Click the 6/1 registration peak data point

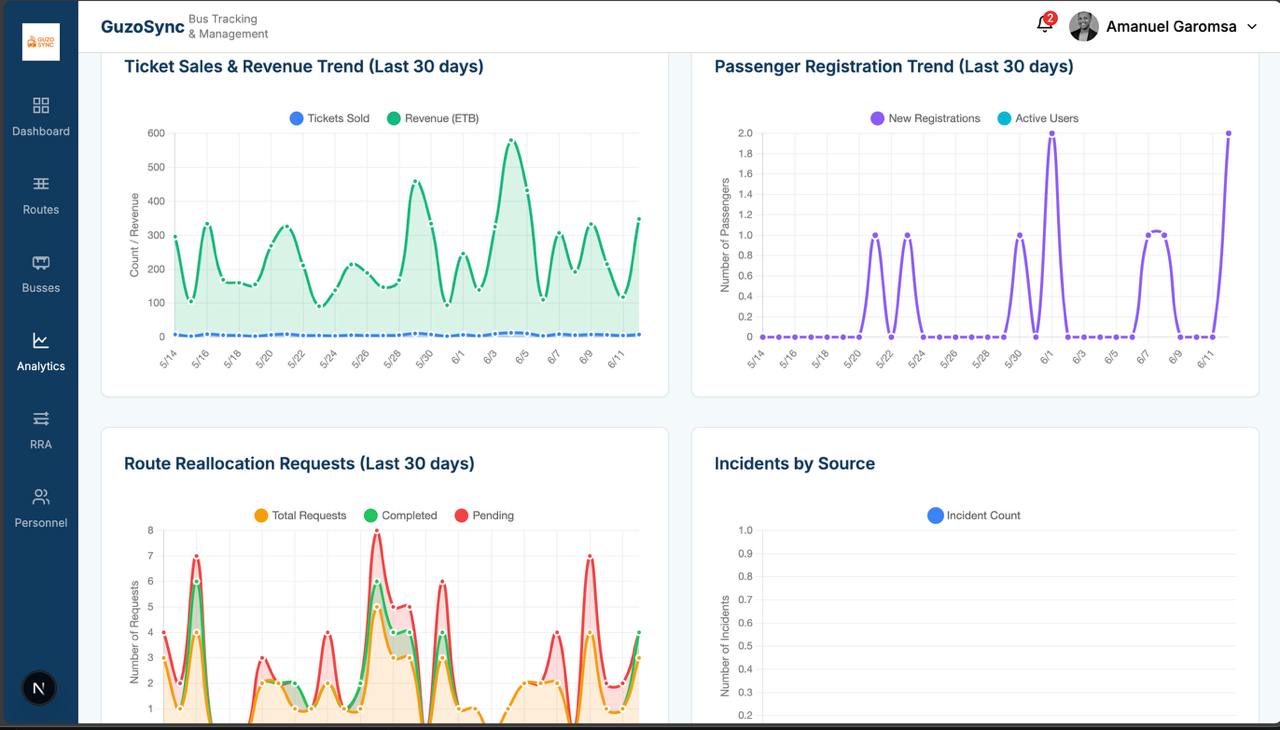[x=1052, y=133]
